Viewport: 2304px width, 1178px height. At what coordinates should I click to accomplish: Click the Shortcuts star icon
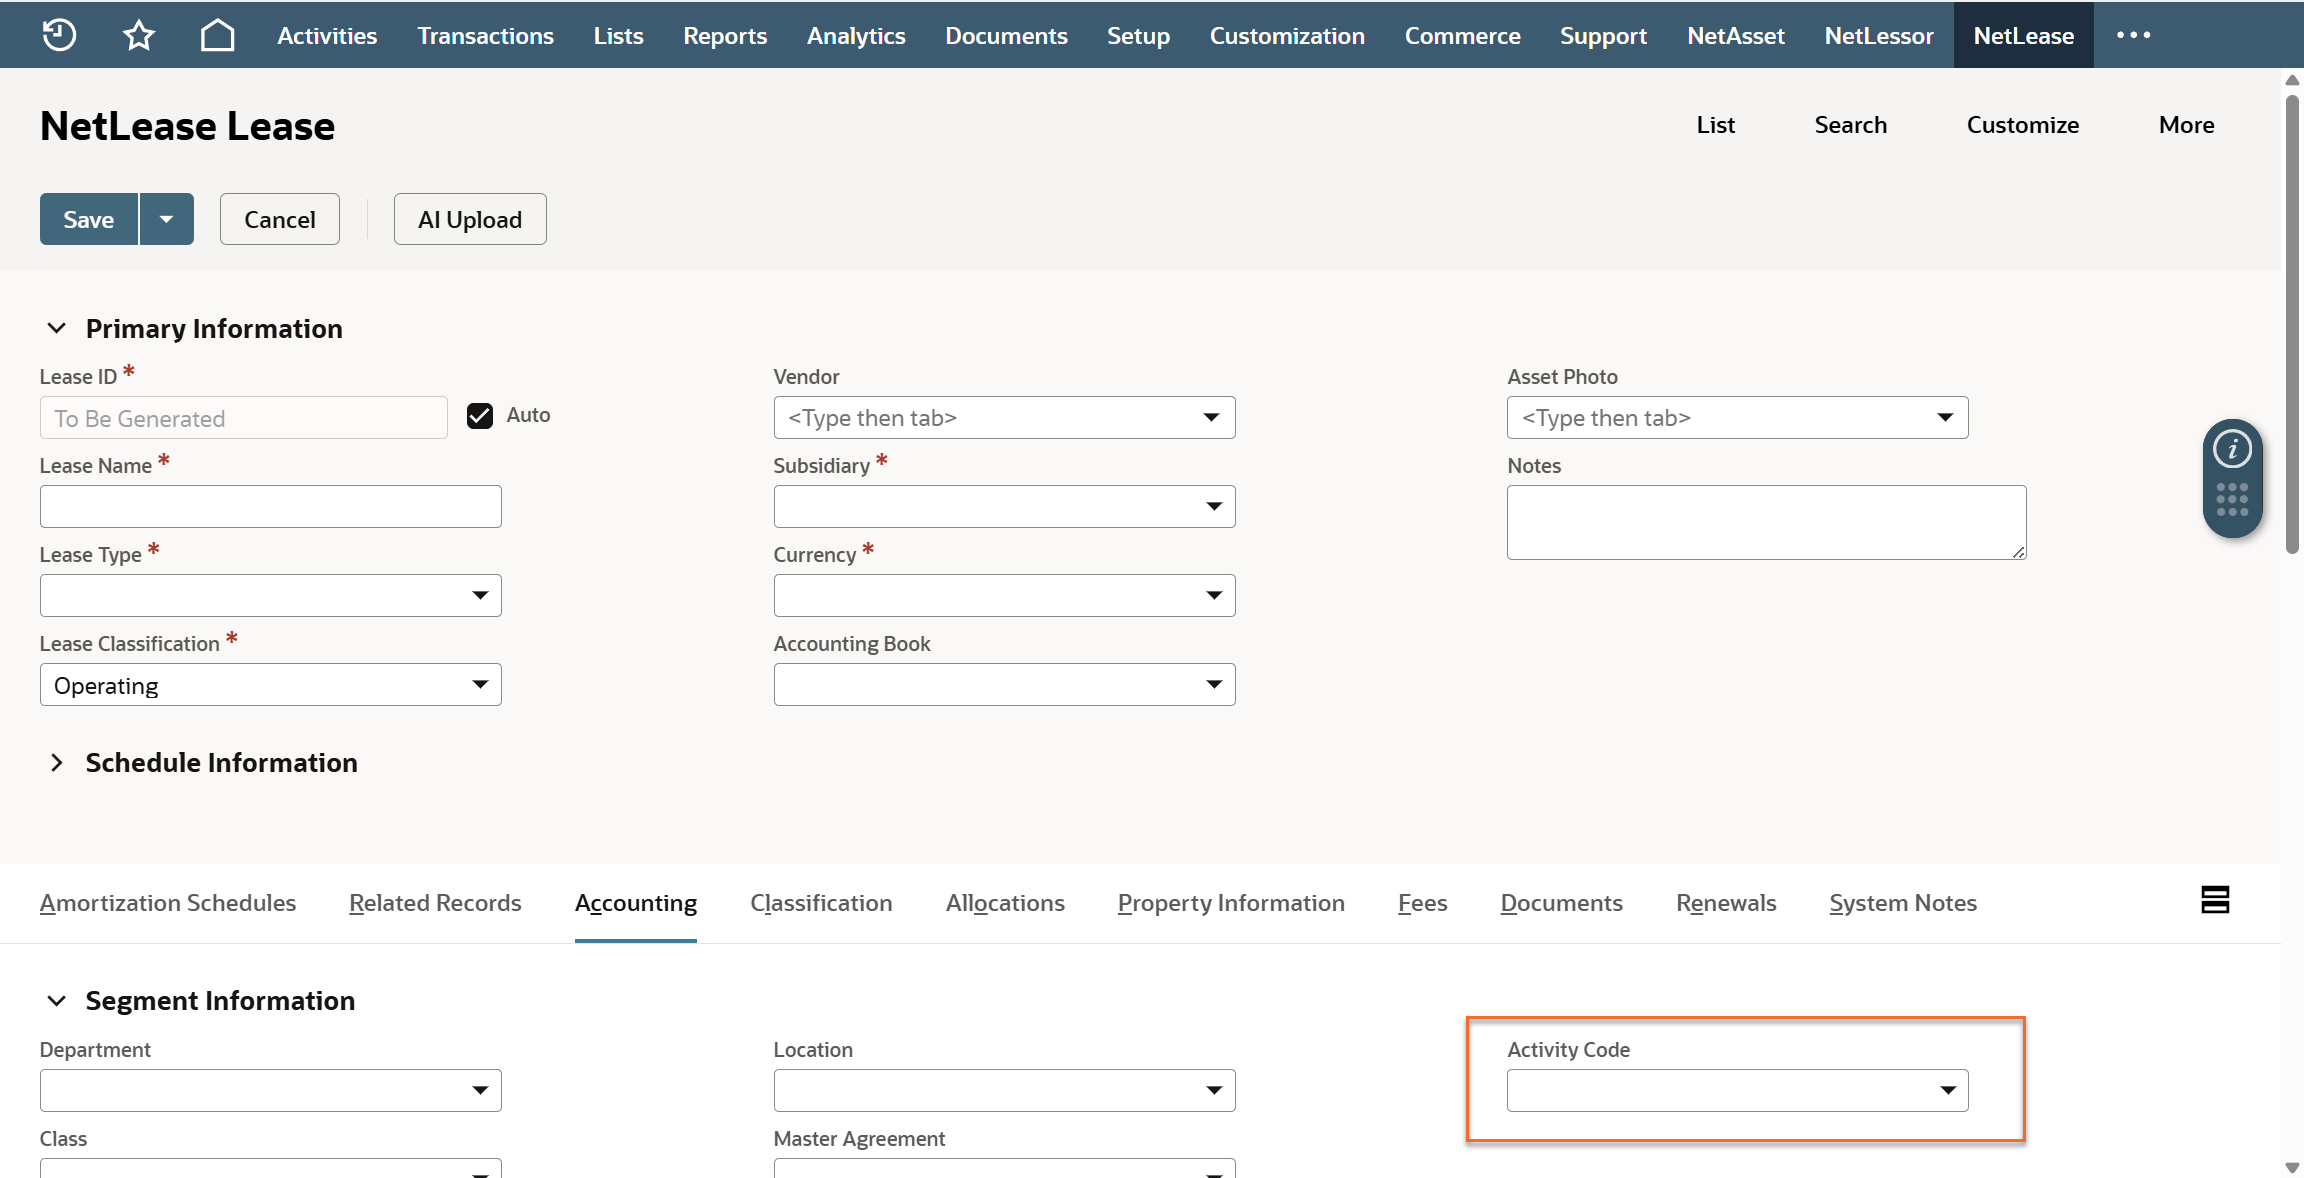[139, 36]
